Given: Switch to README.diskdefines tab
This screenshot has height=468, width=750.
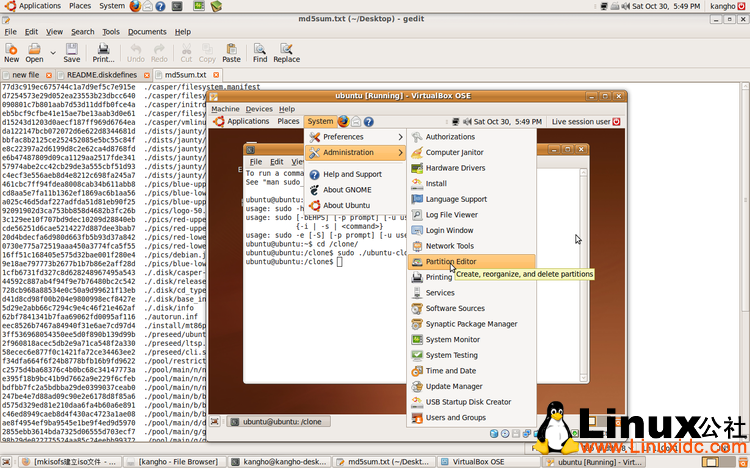Looking at the screenshot, I should click(102, 75).
